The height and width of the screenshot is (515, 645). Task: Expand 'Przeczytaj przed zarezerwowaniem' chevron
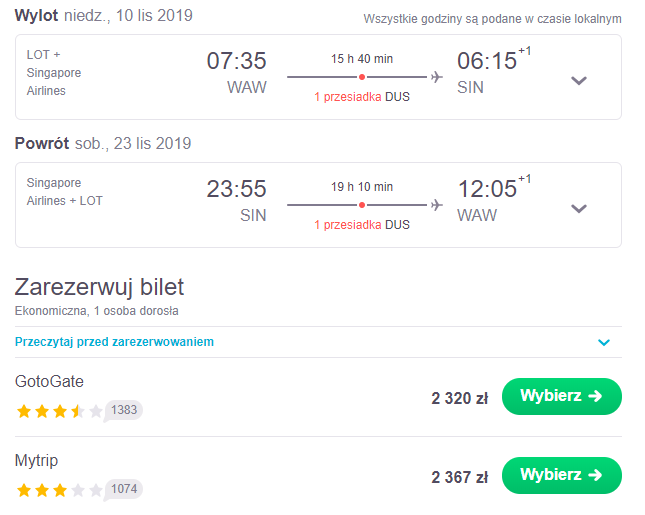(603, 342)
